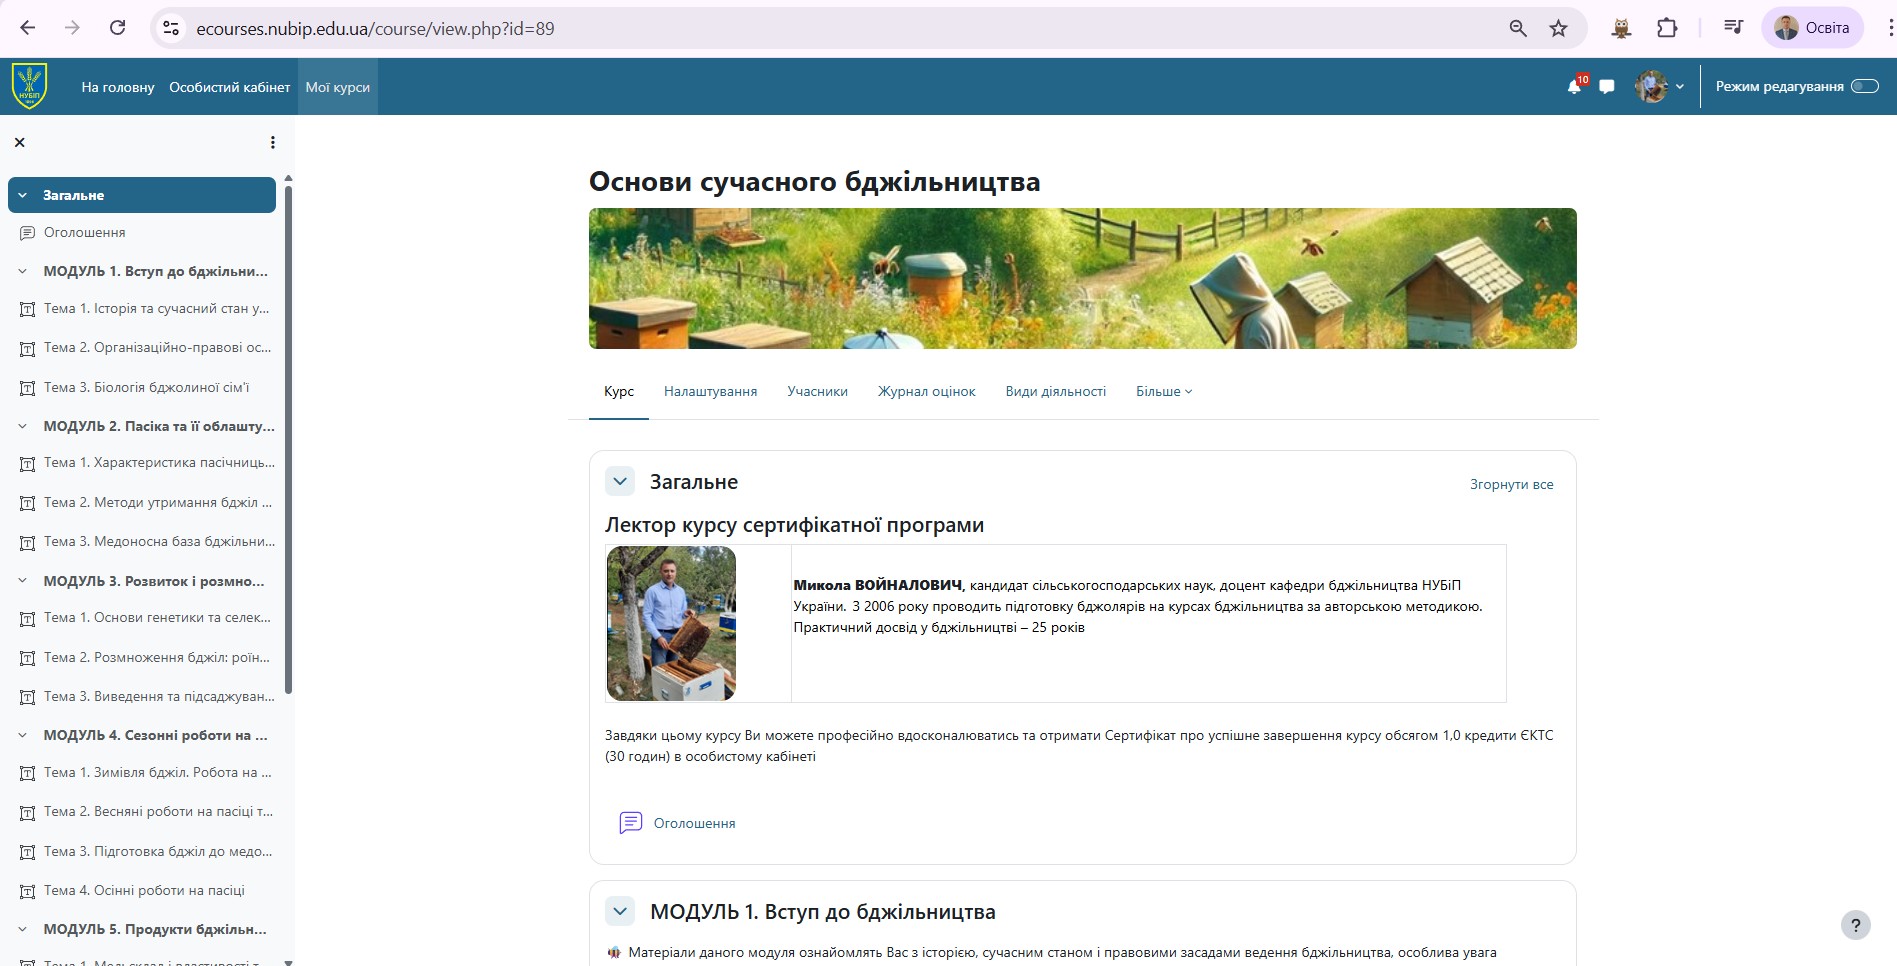This screenshot has height=966, width=1897.
Task: Open Тема 3. Медоносна база
Action: tap(159, 542)
